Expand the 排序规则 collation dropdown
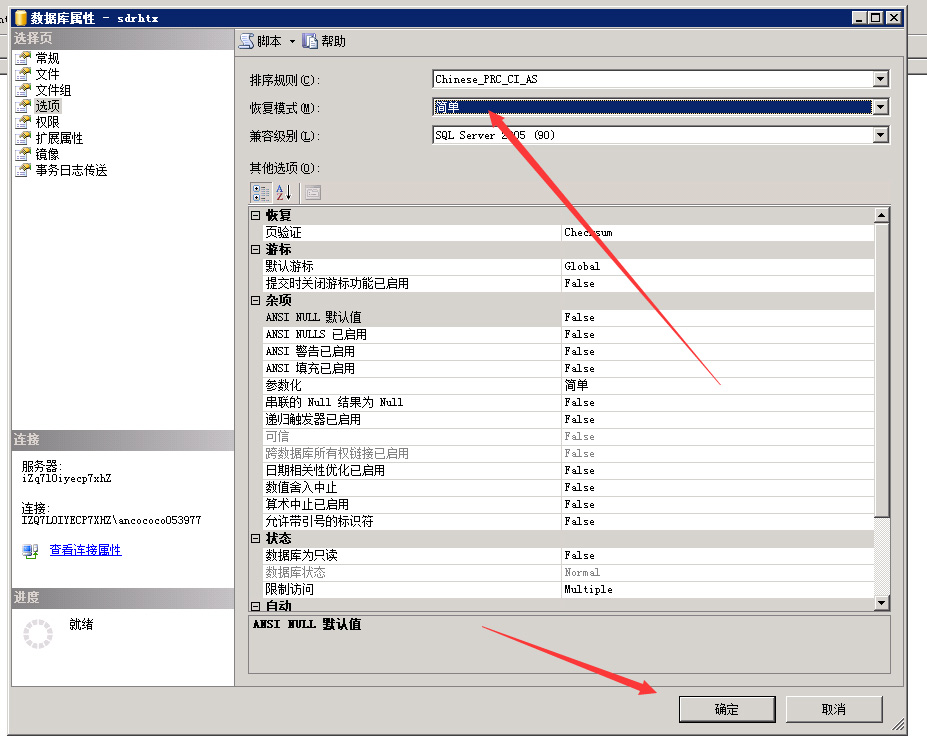 tap(880, 80)
